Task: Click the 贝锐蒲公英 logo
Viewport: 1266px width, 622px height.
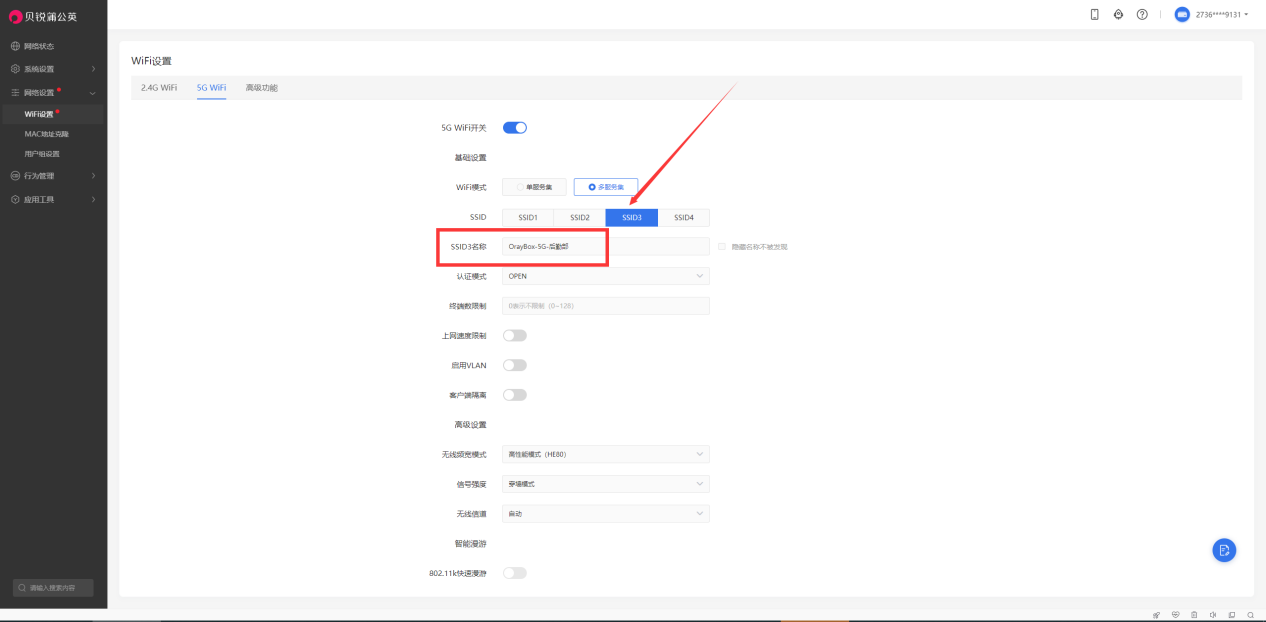Action: click(x=43, y=16)
